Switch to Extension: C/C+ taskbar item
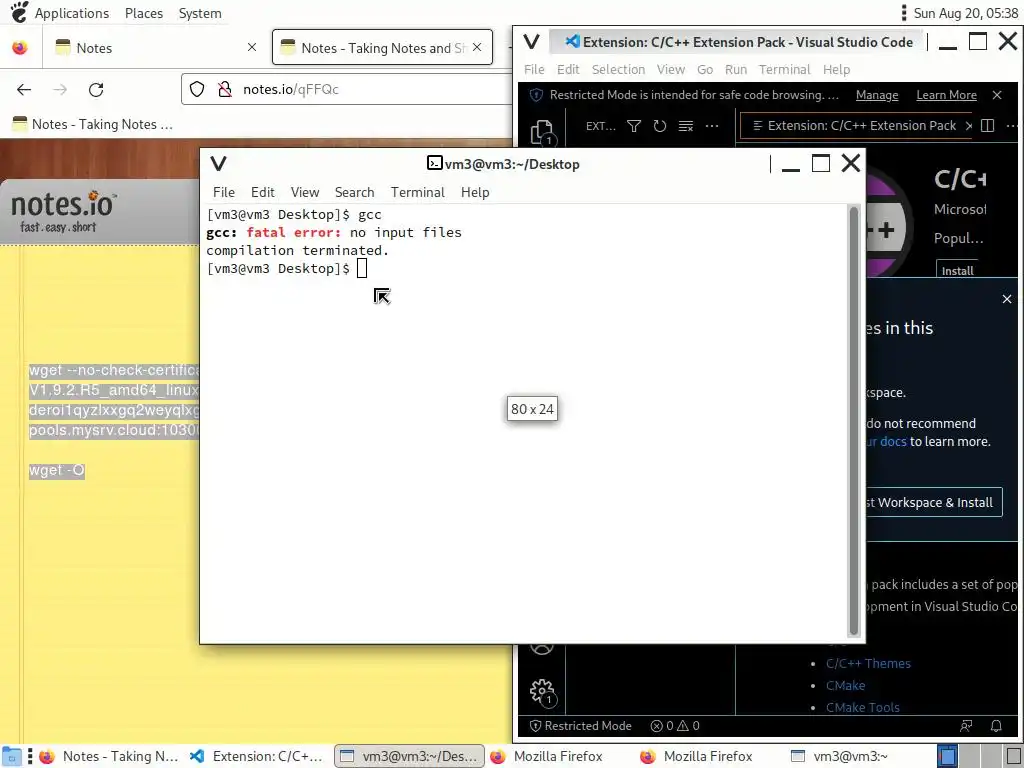The image size is (1024, 768). click(257, 756)
